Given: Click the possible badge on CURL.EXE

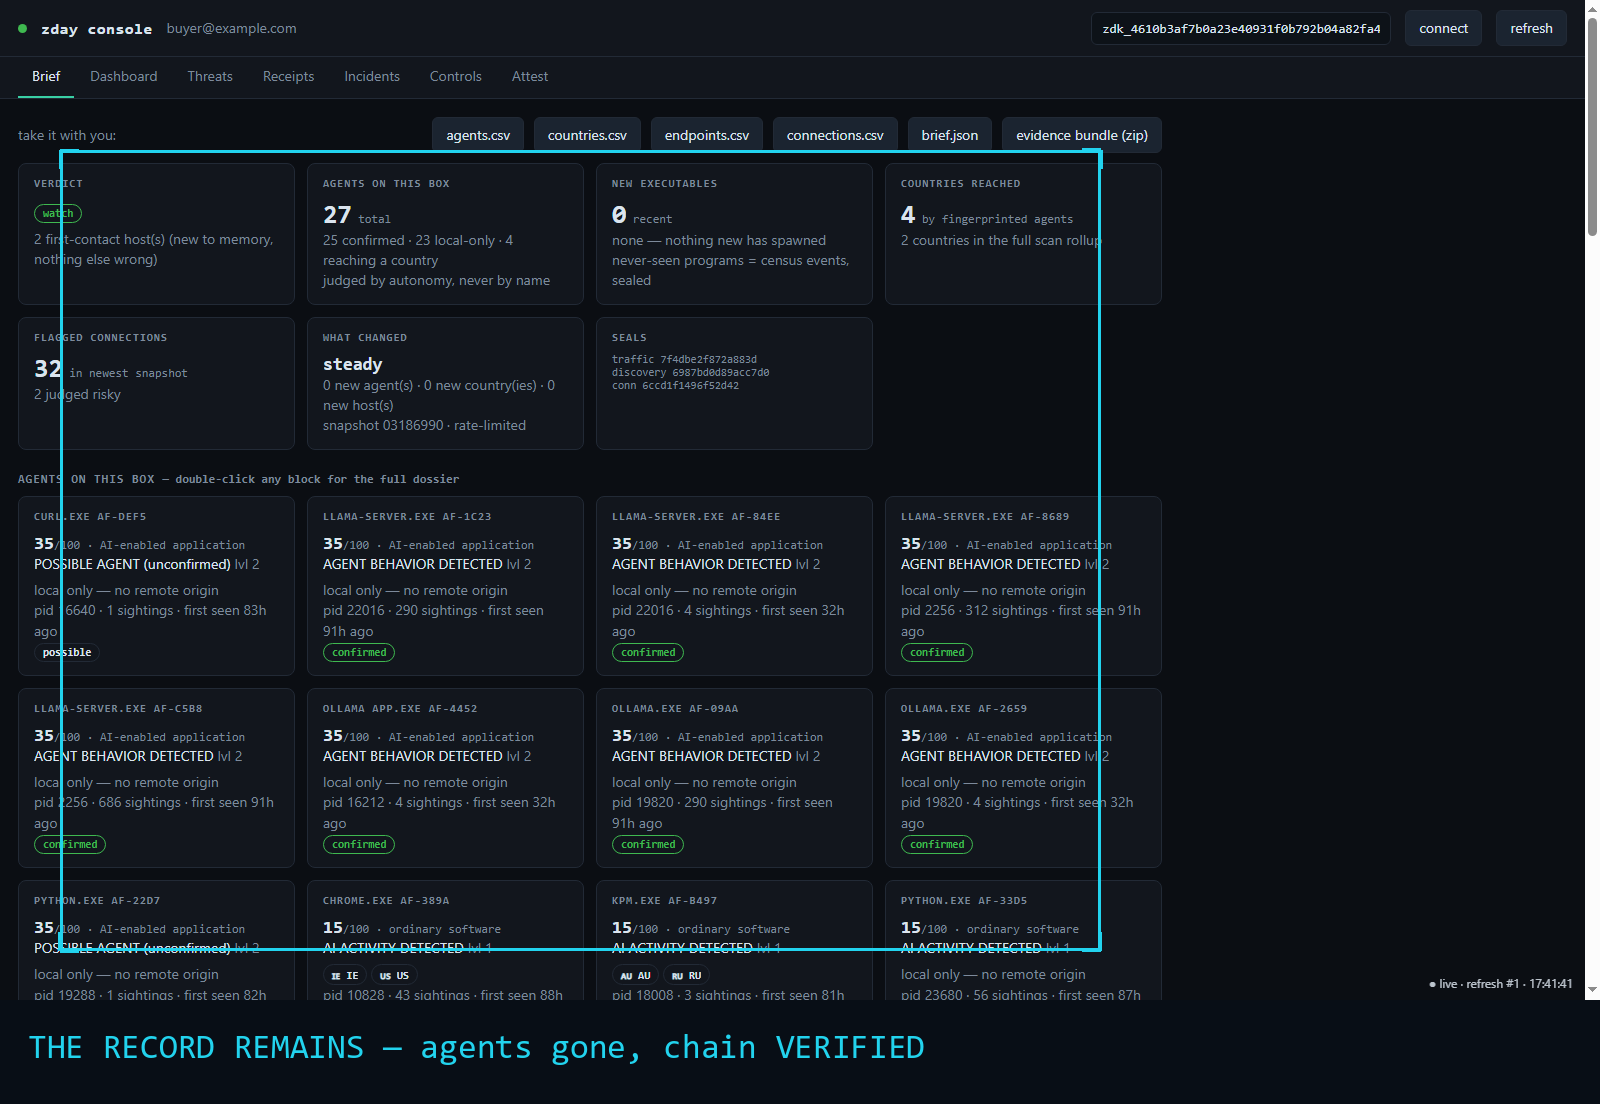Looking at the screenshot, I should pyautogui.click(x=67, y=652).
